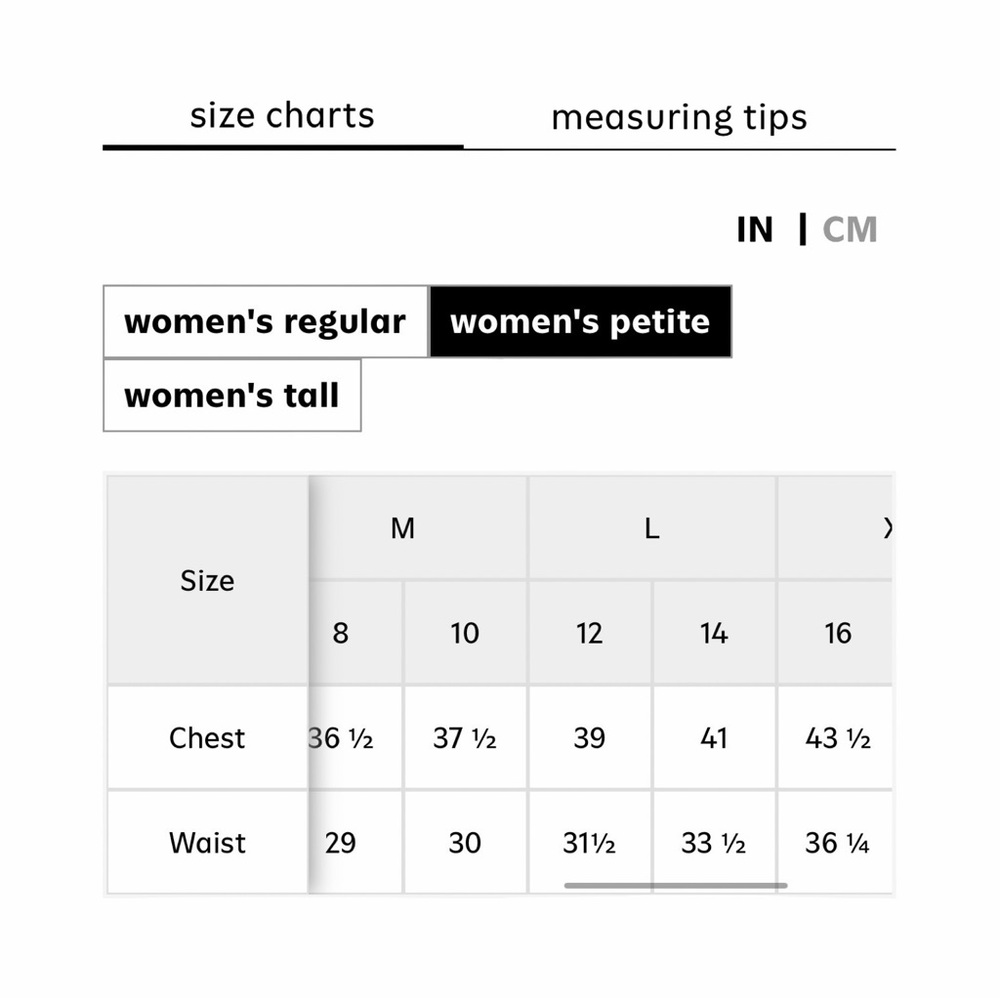Image resolution: width=1000 pixels, height=1000 pixels.
Task: Switch units to CM
Action: (x=850, y=230)
